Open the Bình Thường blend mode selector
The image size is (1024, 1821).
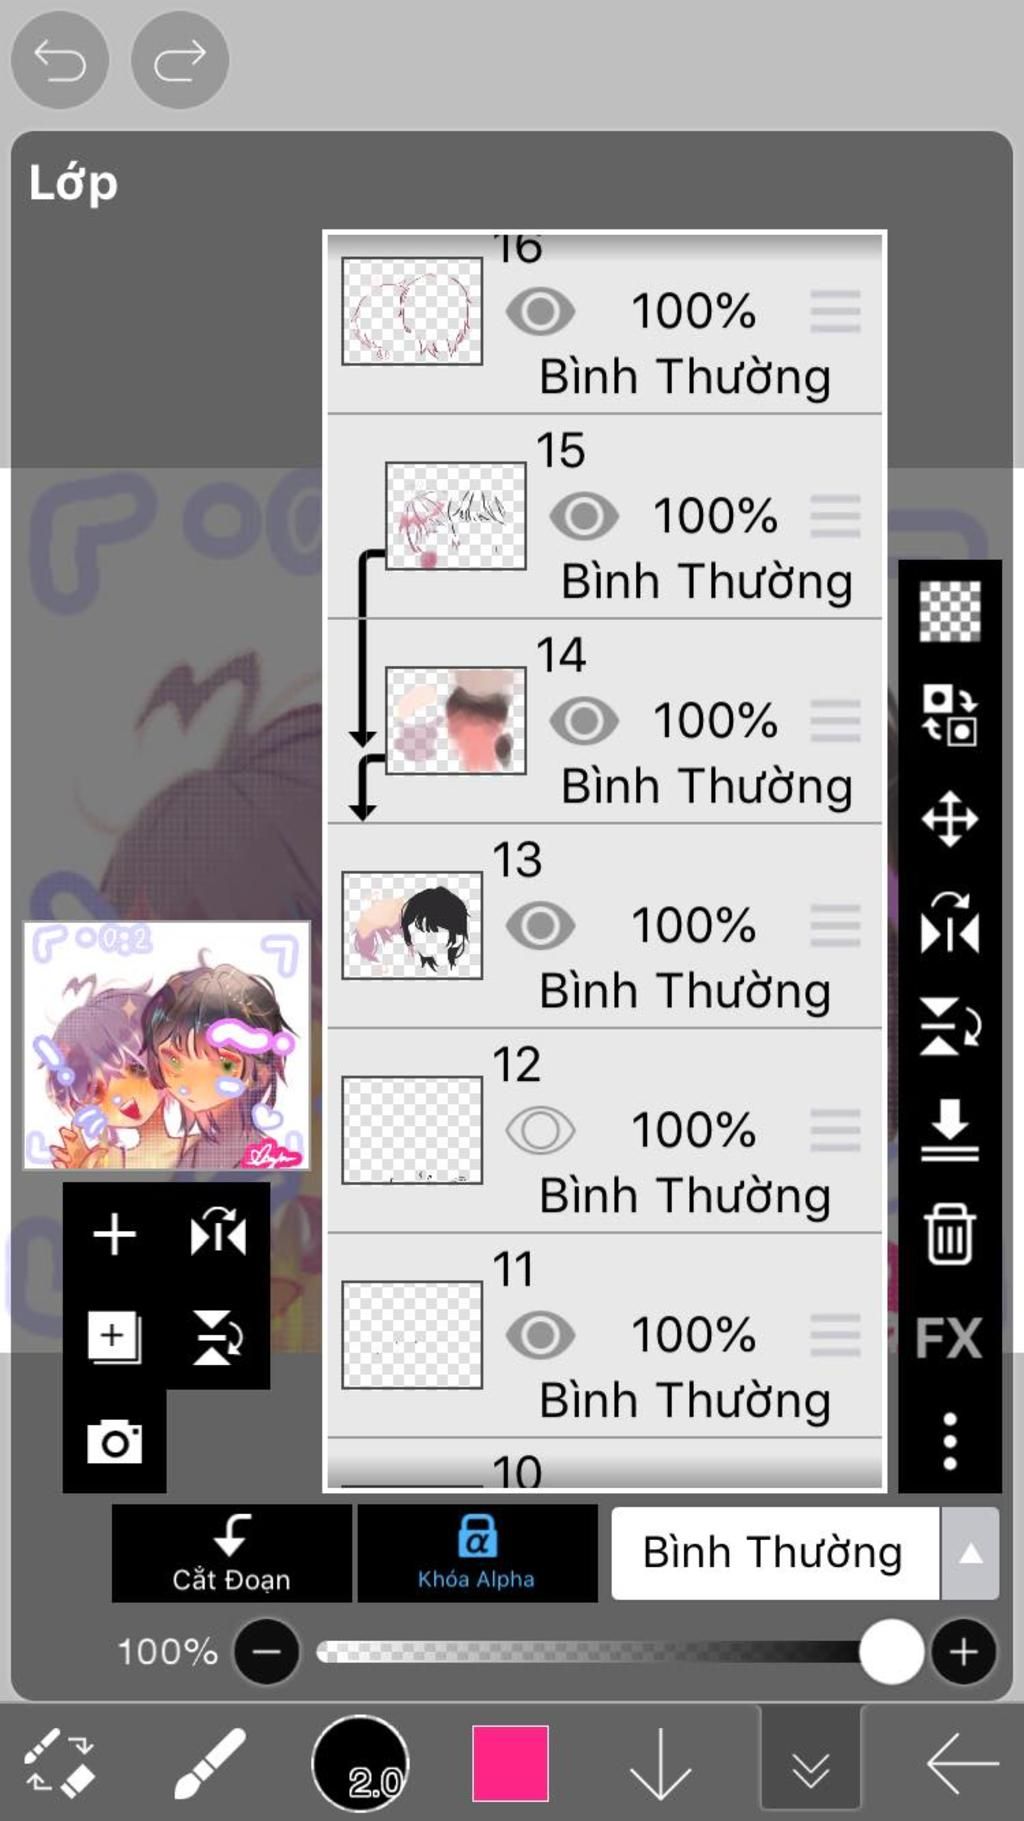774,1554
